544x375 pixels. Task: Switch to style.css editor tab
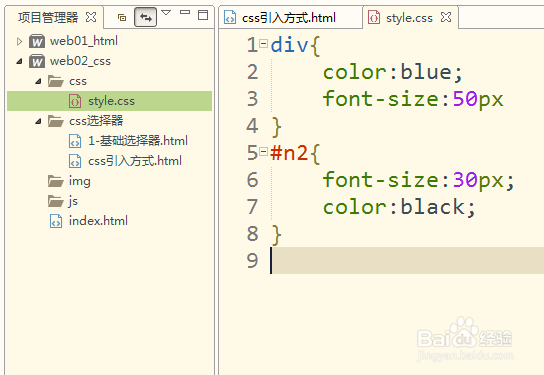pyautogui.click(x=409, y=18)
